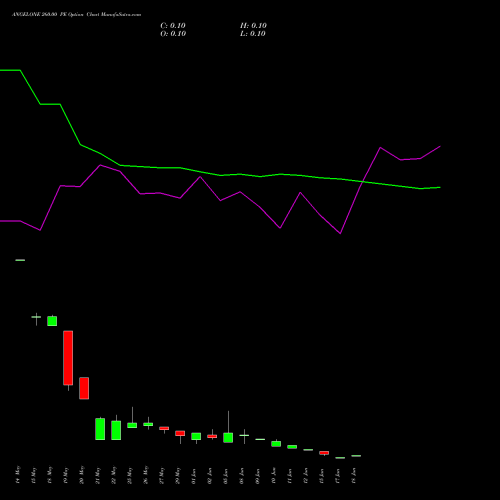Click the '19 May' date axis label

click(x=66, y=475)
